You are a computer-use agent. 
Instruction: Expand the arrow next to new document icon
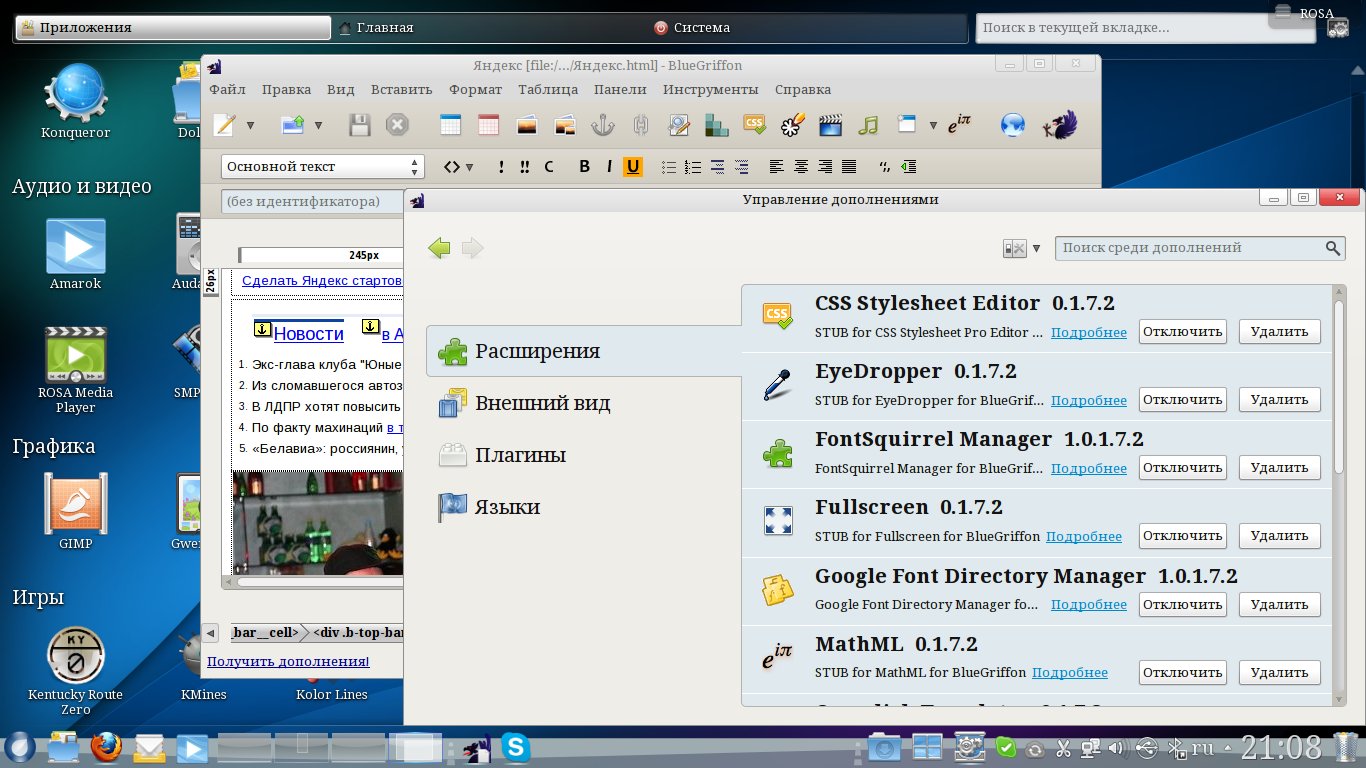(x=250, y=125)
